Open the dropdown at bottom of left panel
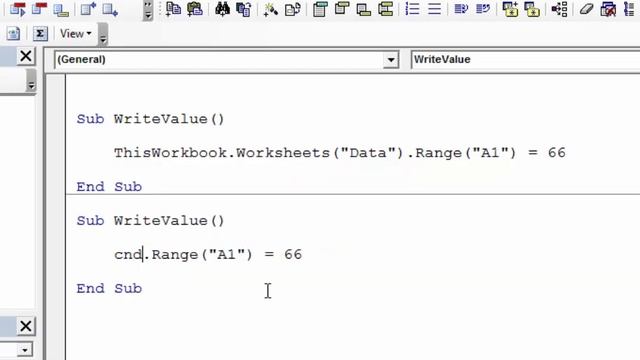Screen dimensions: 640x360 point(24,350)
